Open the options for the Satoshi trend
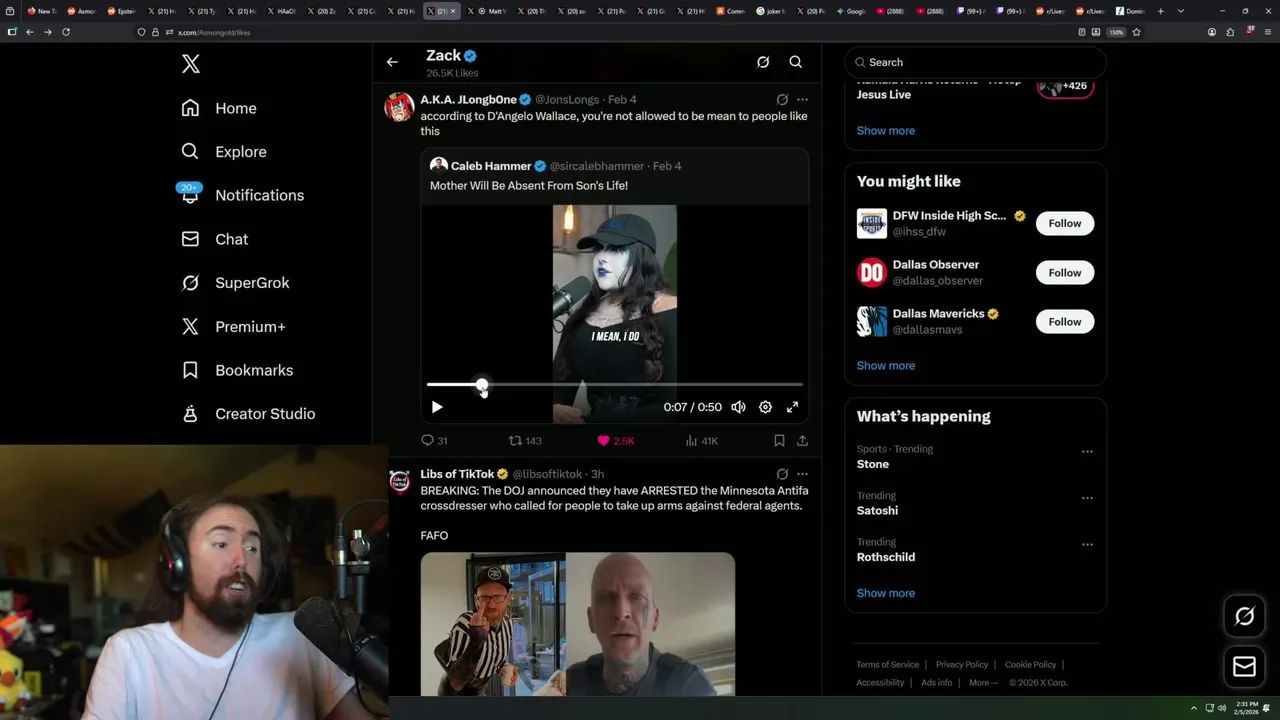 point(1087,498)
